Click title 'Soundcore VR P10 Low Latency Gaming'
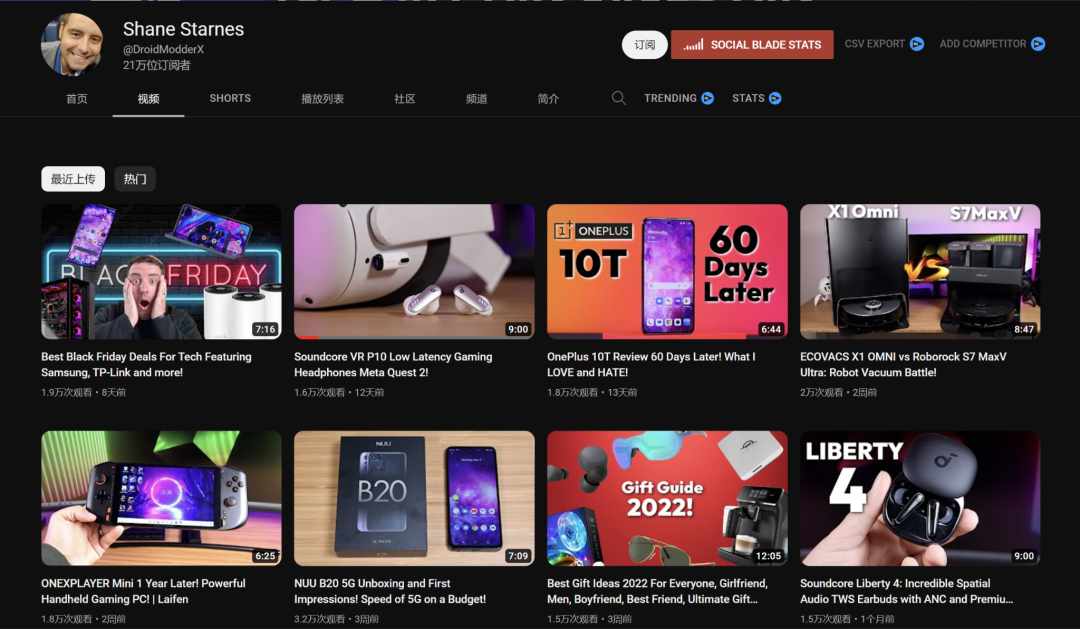The width and height of the screenshot is (1080, 629). click(393, 364)
